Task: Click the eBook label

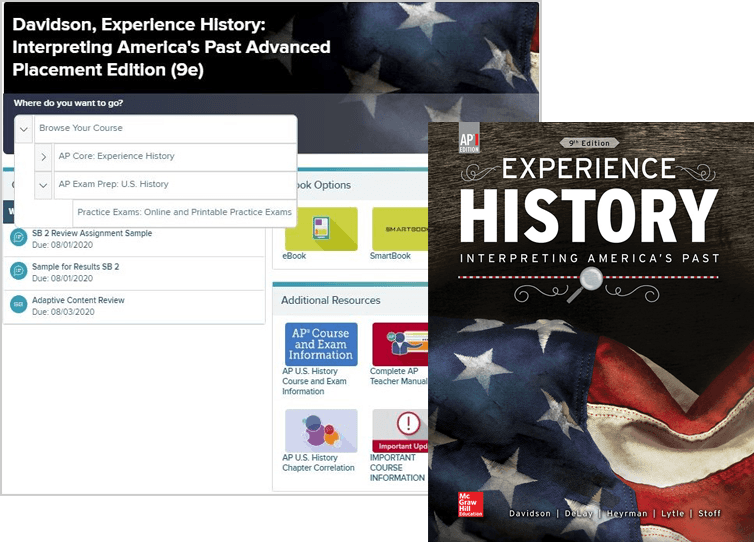Action: [294, 256]
